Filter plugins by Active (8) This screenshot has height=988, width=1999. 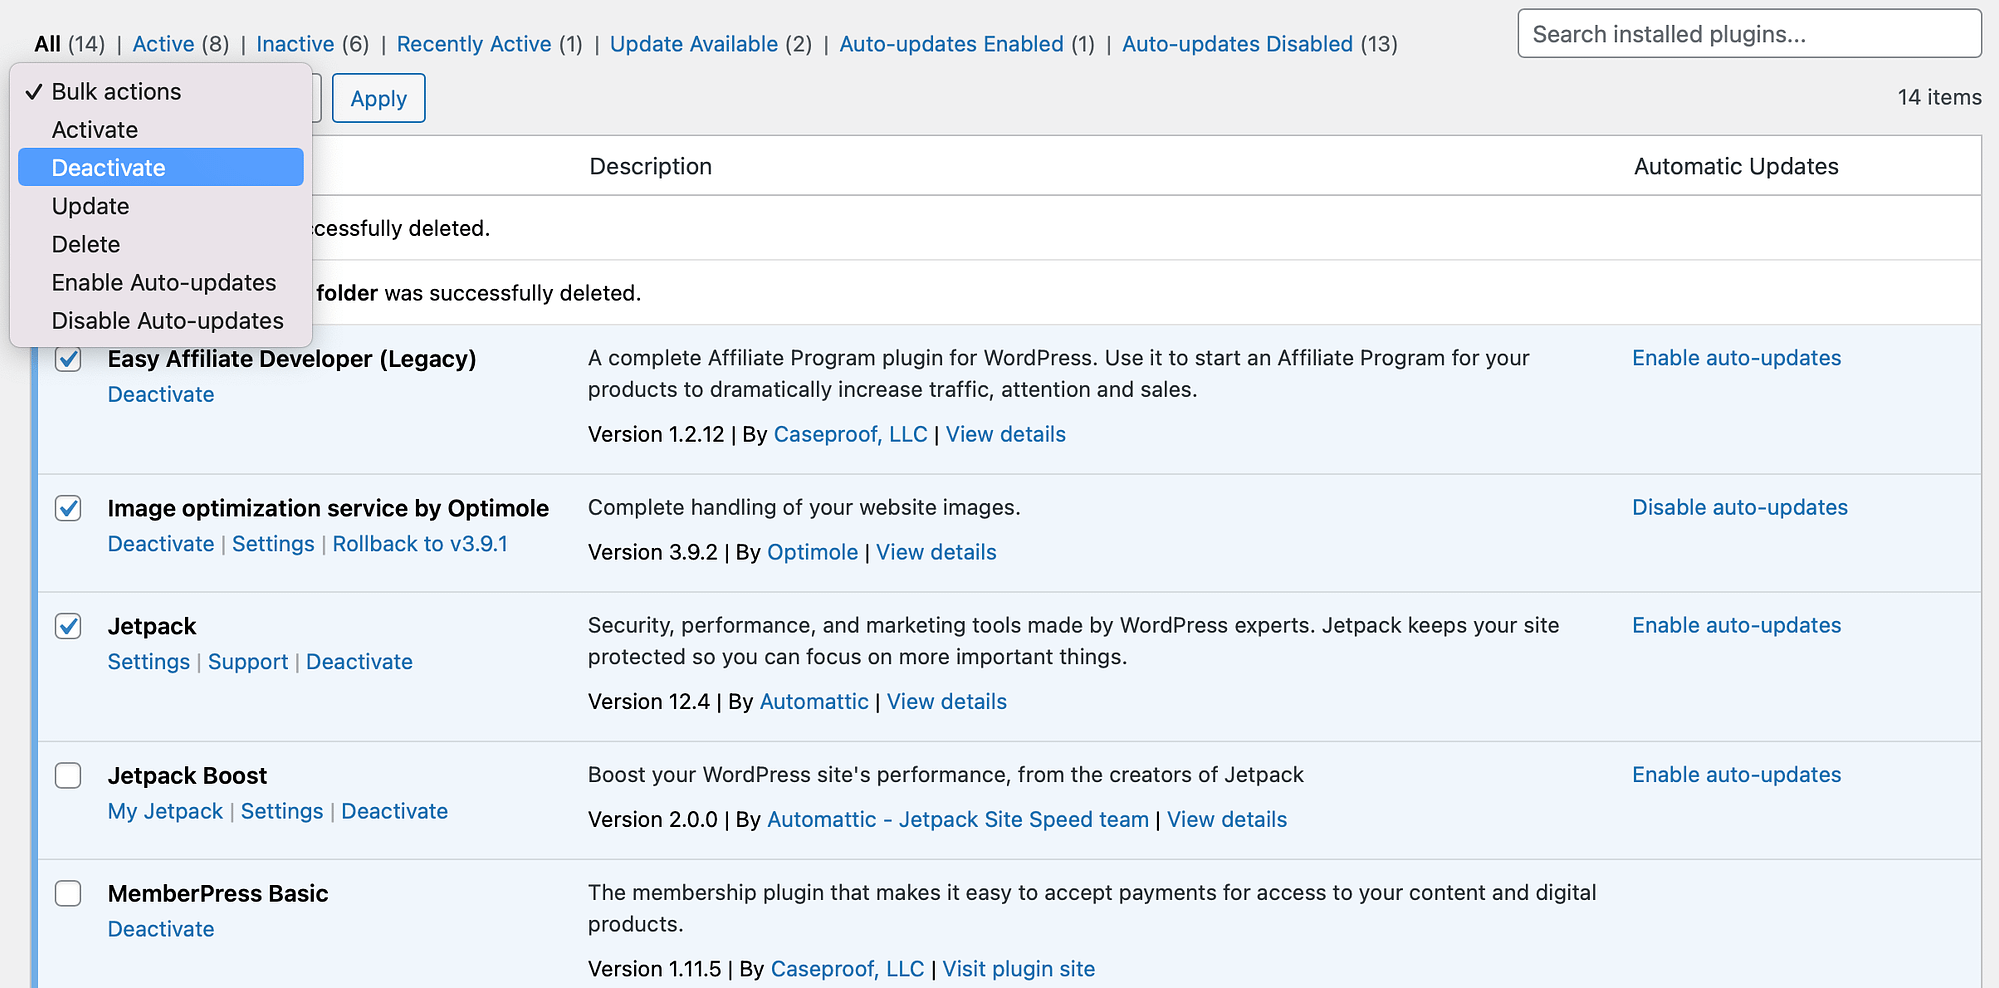pyautogui.click(x=181, y=44)
